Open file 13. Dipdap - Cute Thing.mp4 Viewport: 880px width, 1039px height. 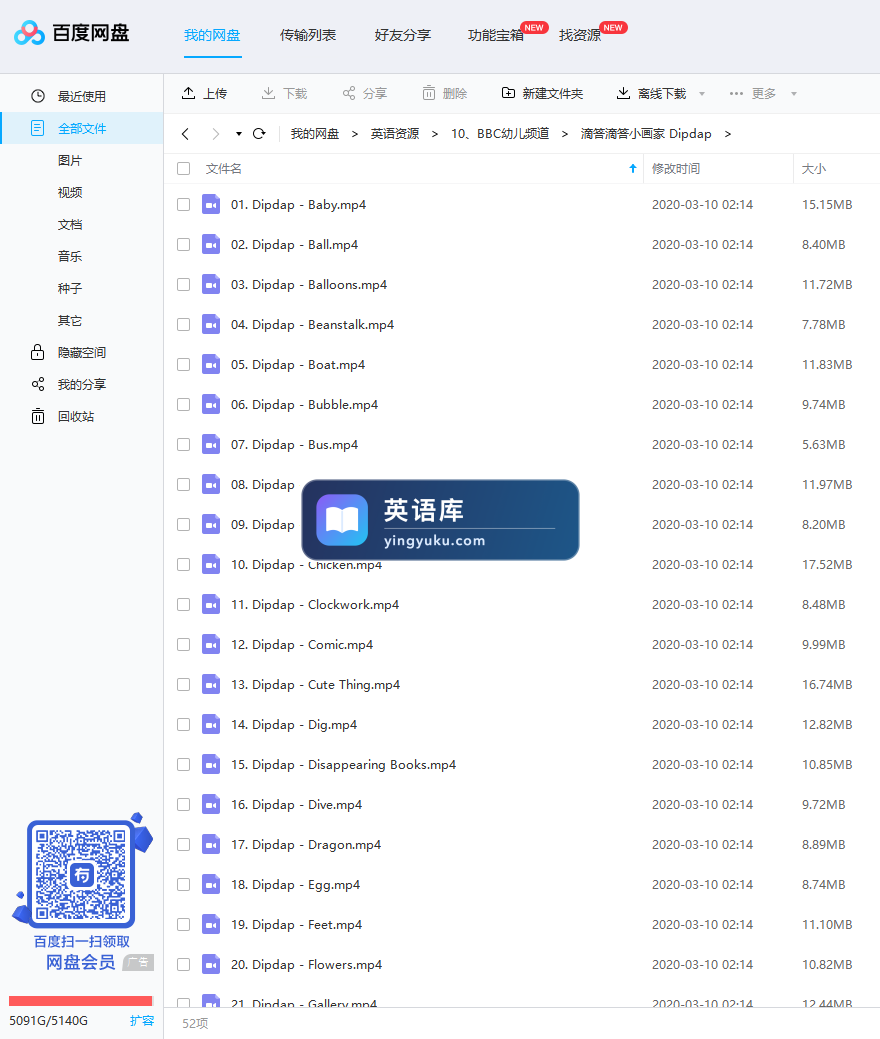click(315, 684)
